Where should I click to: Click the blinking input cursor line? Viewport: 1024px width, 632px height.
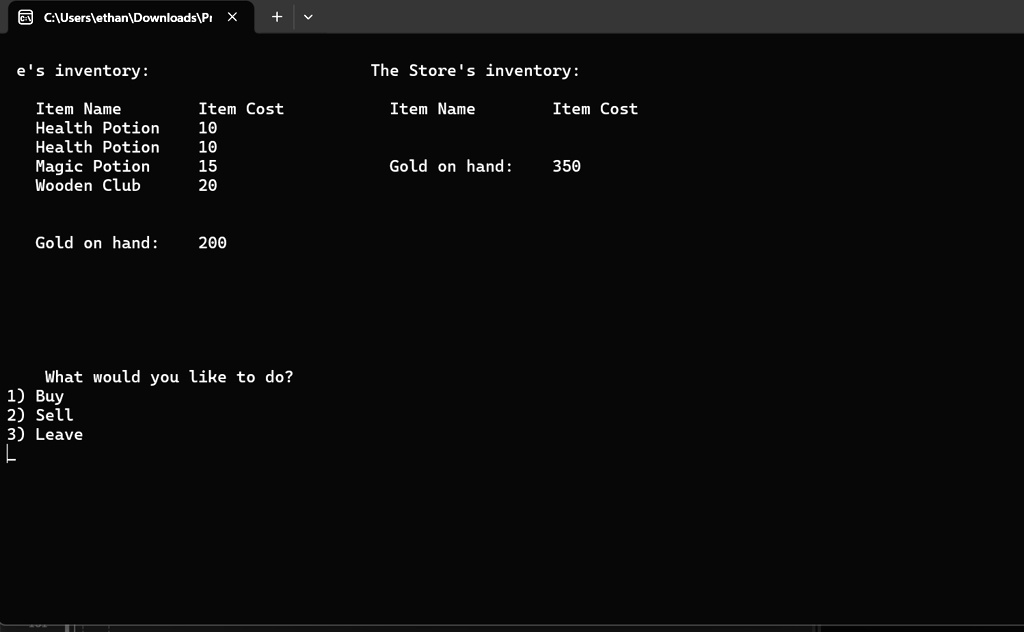(x=11, y=454)
